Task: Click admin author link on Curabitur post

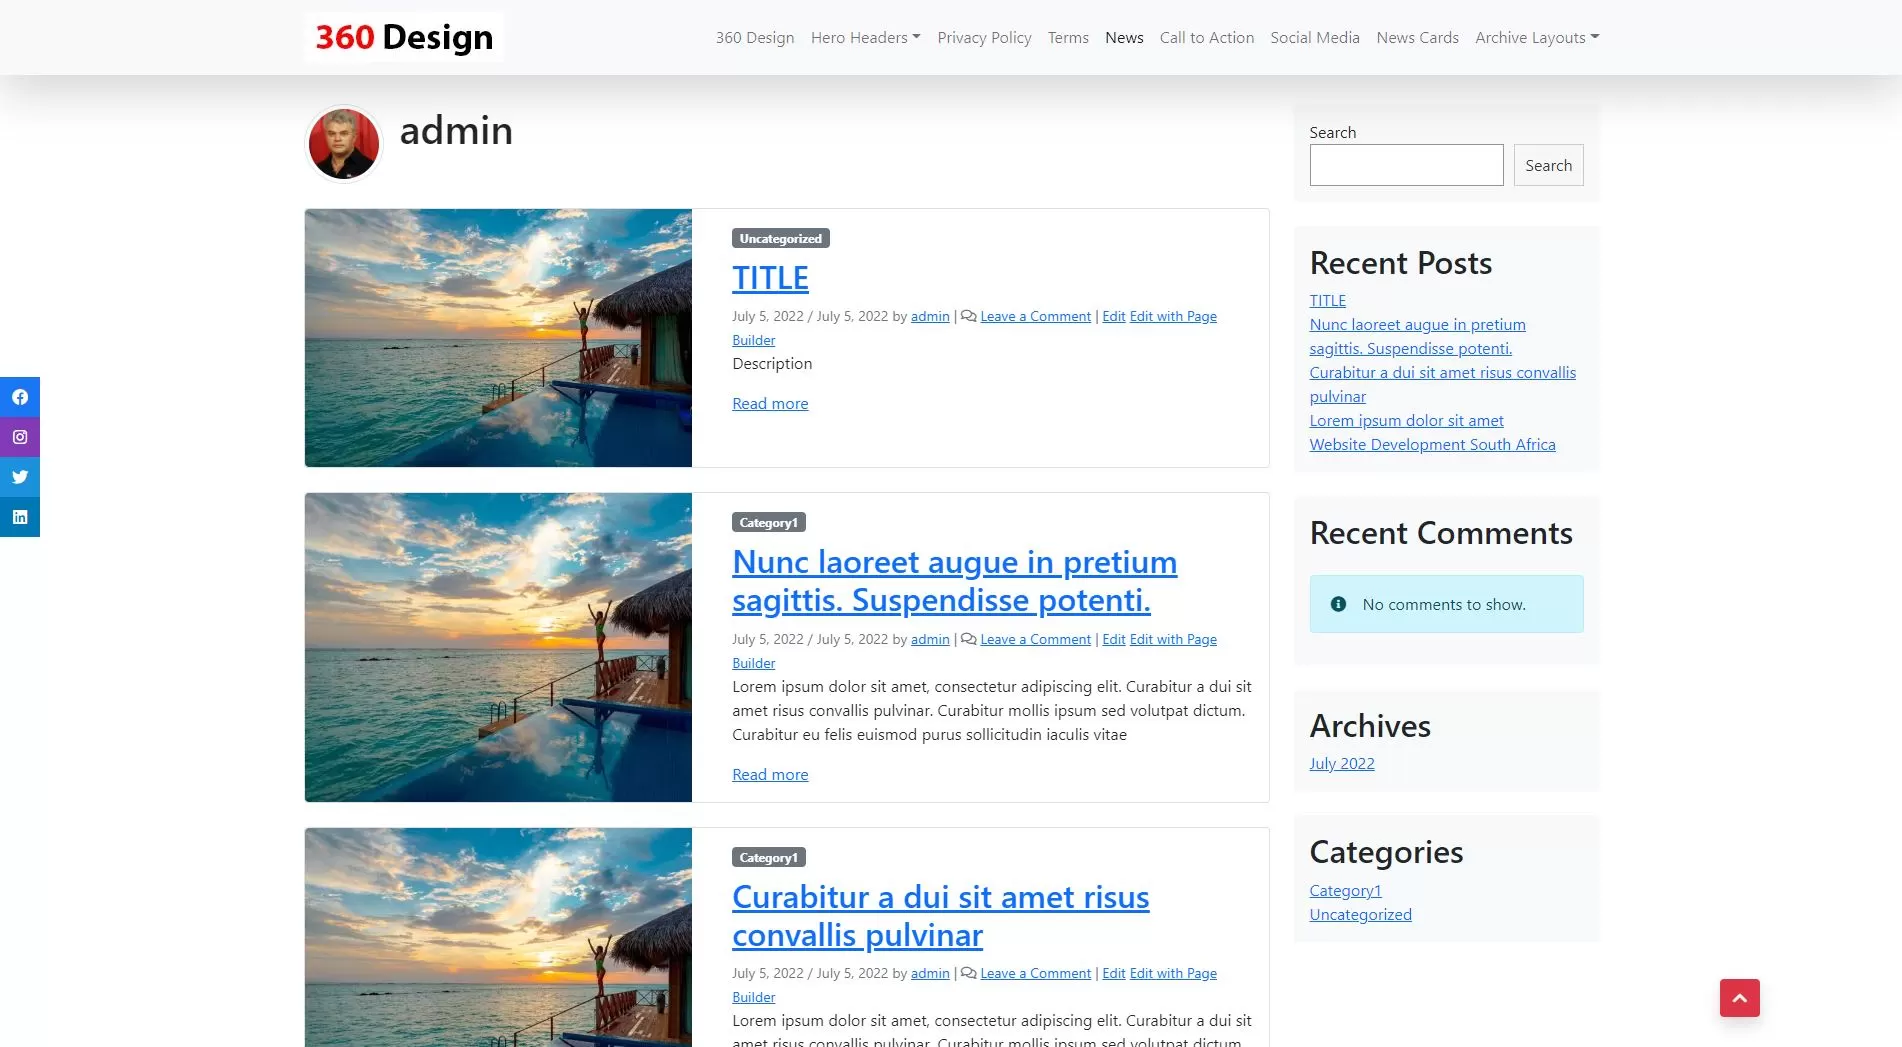Action: [930, 973]
